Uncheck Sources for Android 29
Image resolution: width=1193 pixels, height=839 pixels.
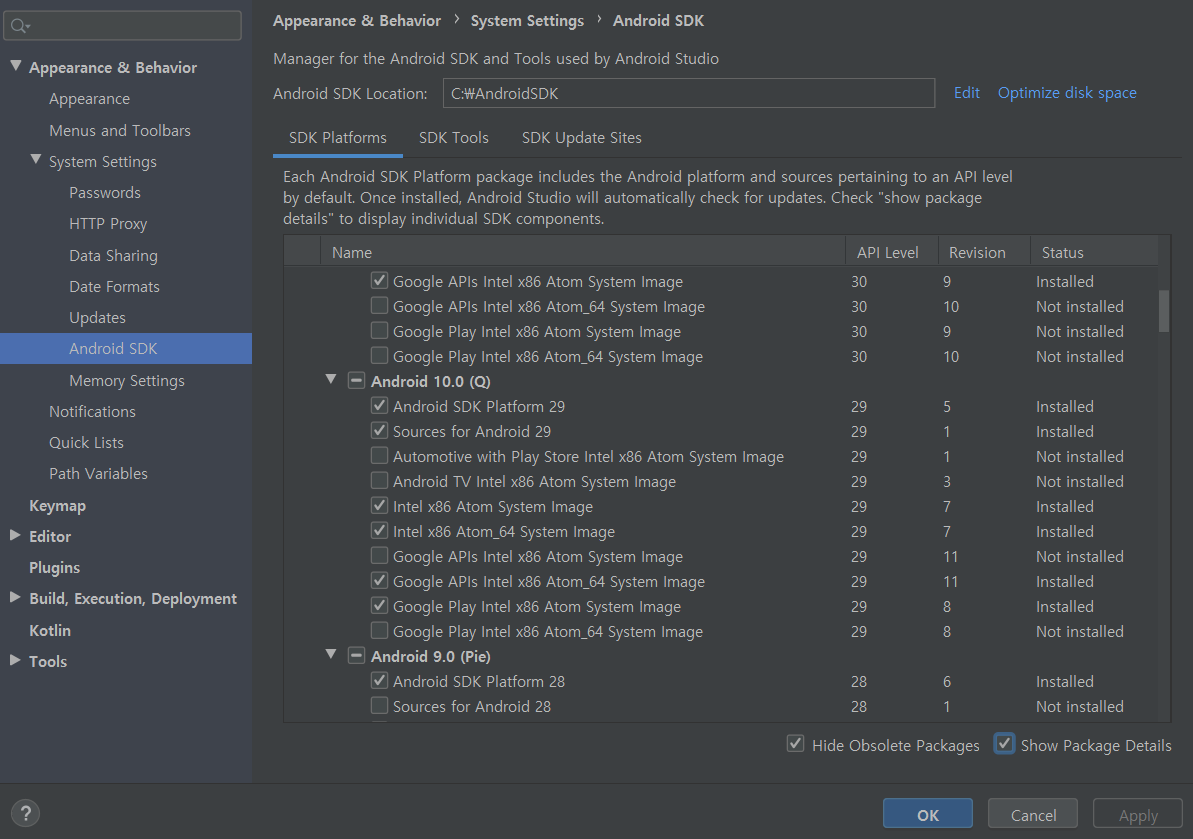pyautogui.click(x=379, y=431)
